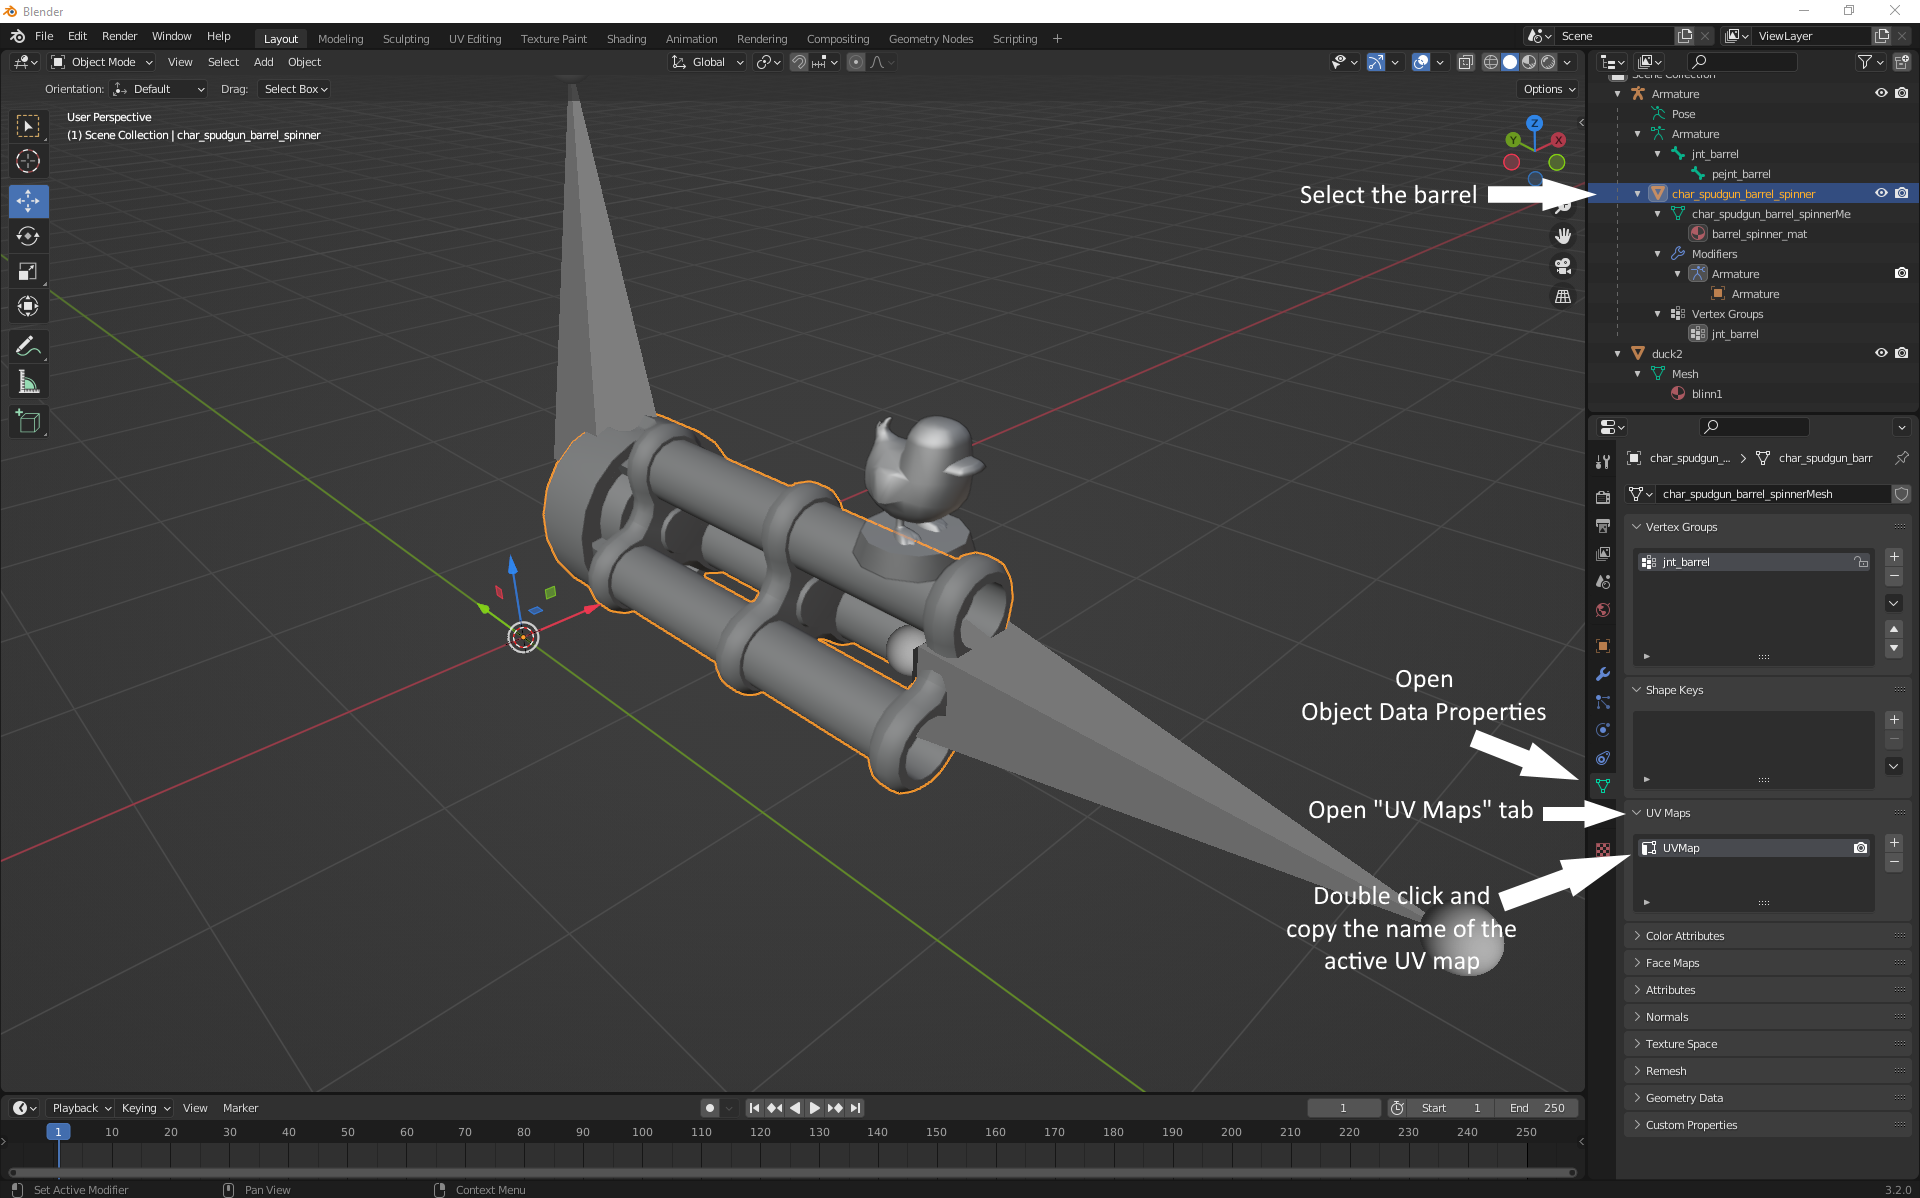
Task: Click play animation button
Action: click(814, 1108)
